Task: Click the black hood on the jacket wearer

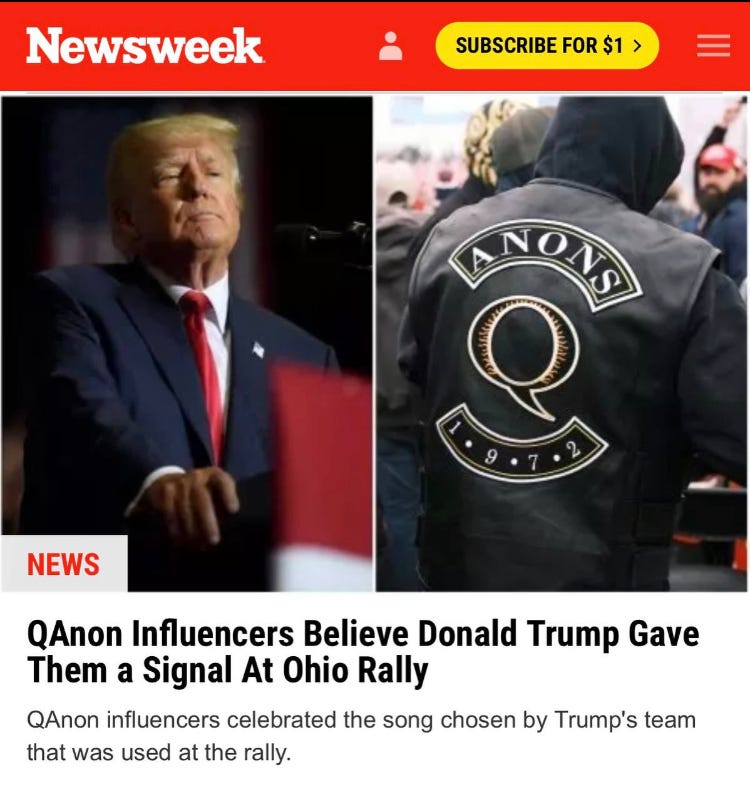Action: pos(609,148)
